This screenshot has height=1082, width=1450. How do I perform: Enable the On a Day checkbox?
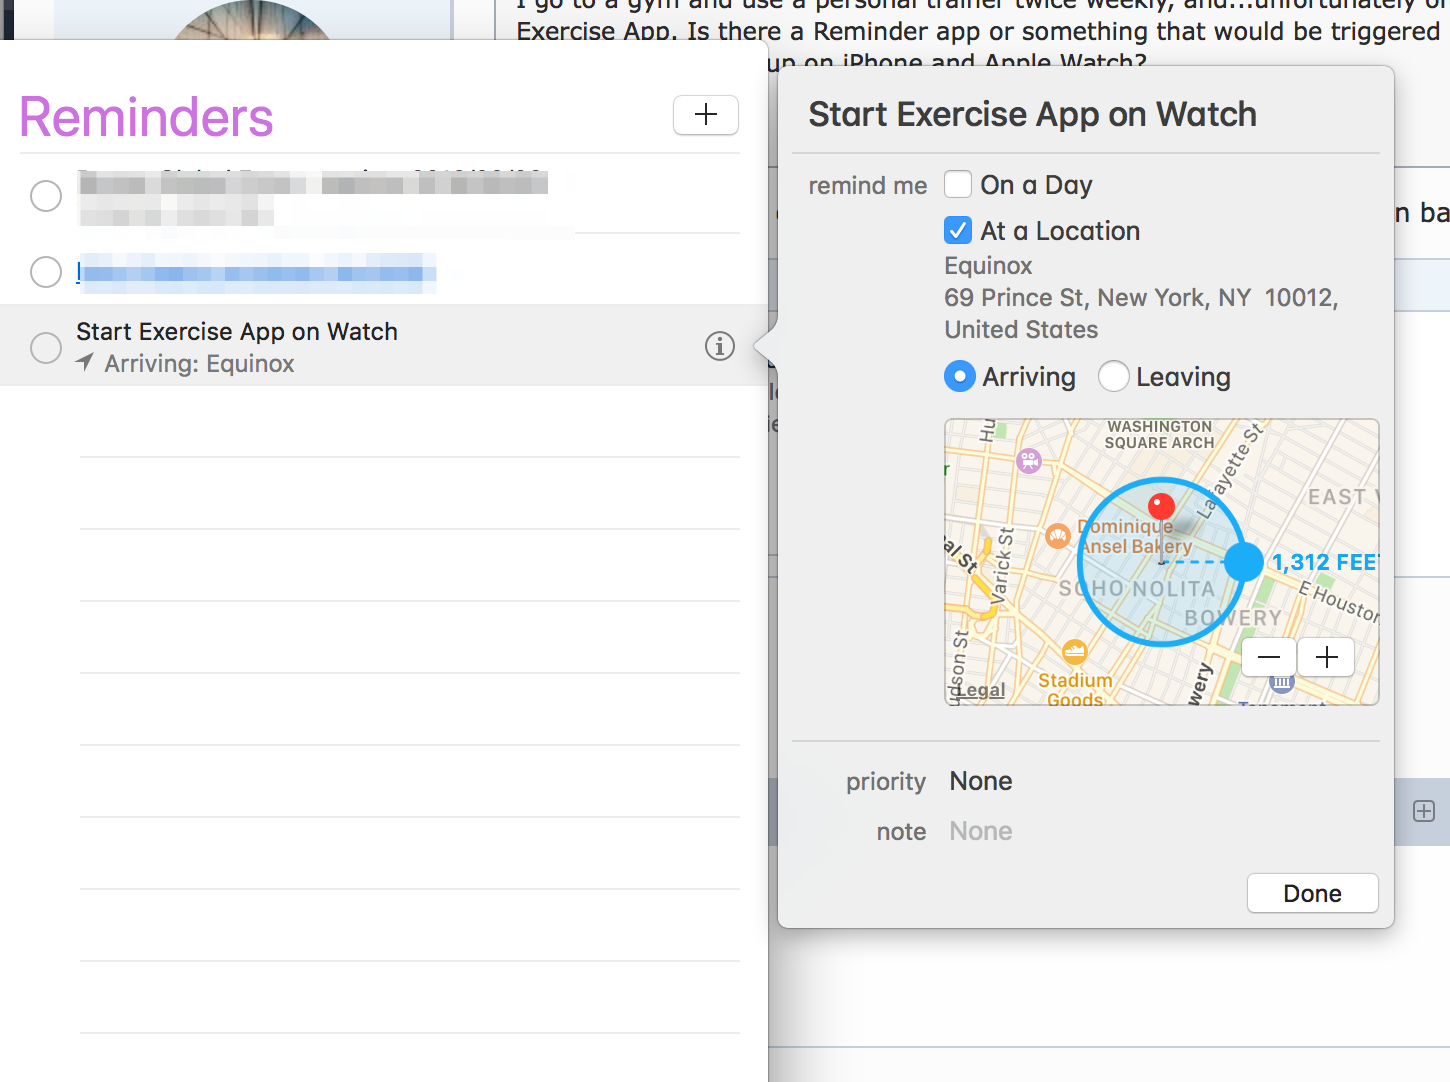pos(958,184)
